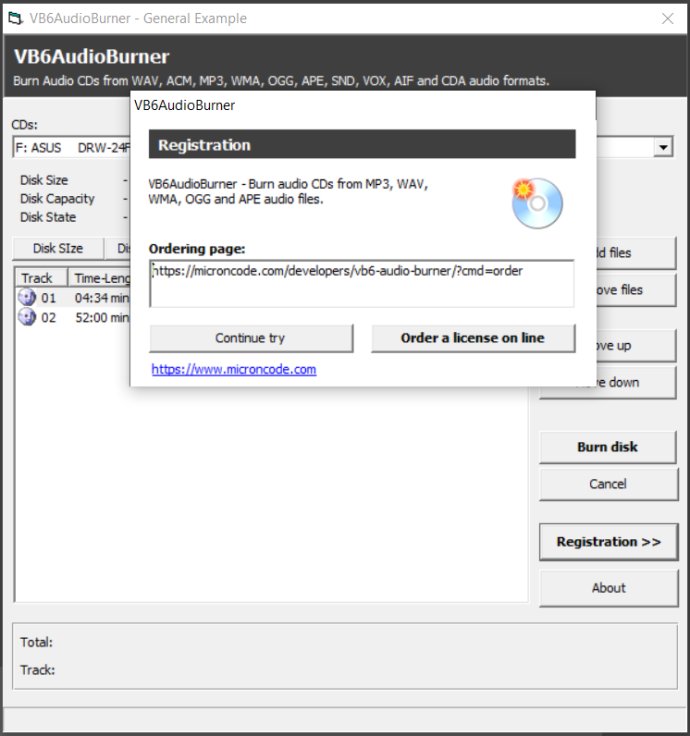Click the VB6AudioBurner app icon in title bar
690x736 pixels.
point(15,18)
